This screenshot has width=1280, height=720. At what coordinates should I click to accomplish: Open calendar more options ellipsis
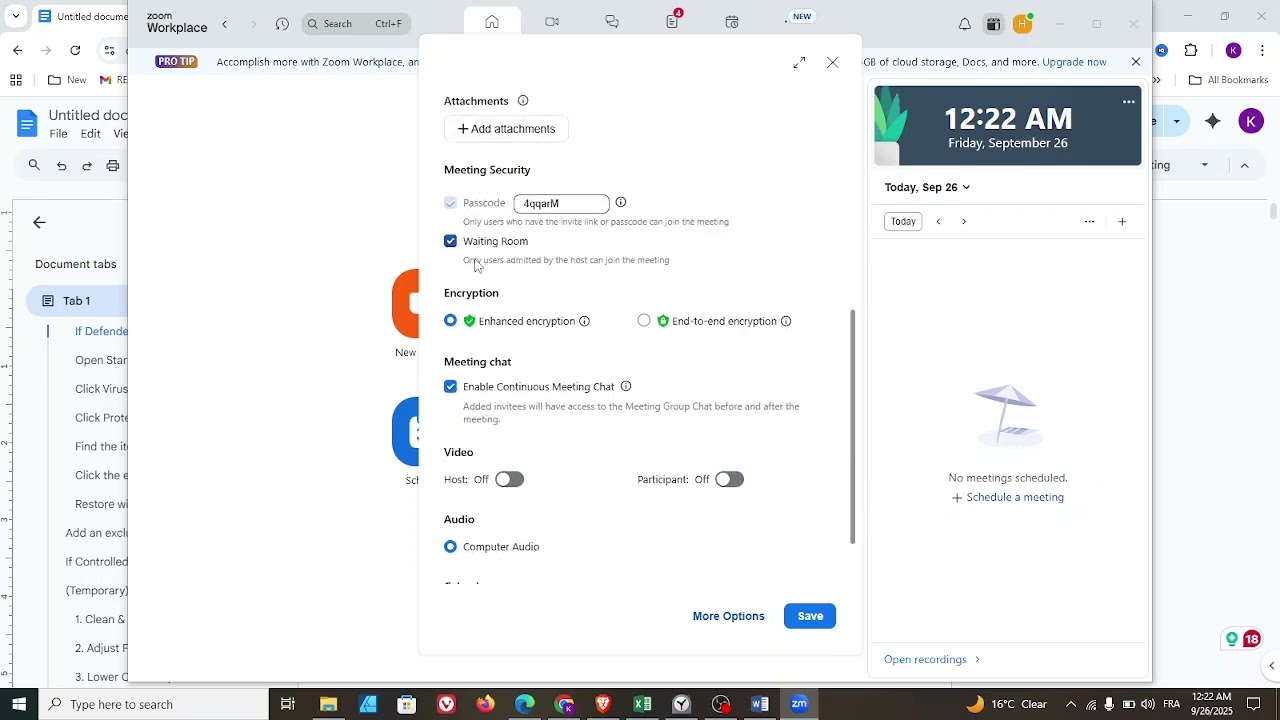[1089, 222]
